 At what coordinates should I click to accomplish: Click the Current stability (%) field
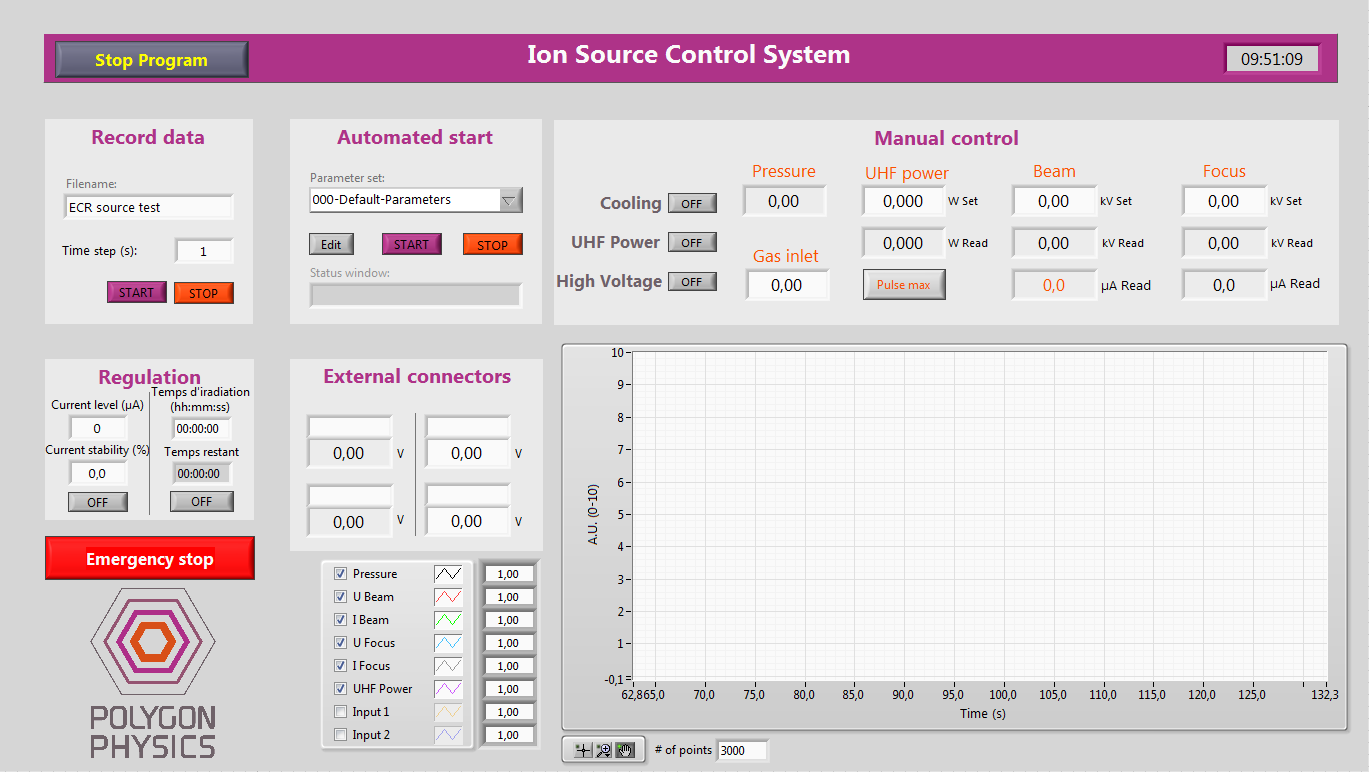pos(97,473)
